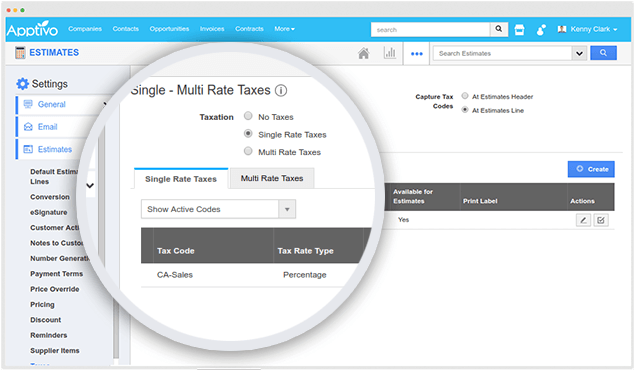Click the Available for Estimates column header
Viewport: 635px width, 371px height.
[x=413, y=196]
